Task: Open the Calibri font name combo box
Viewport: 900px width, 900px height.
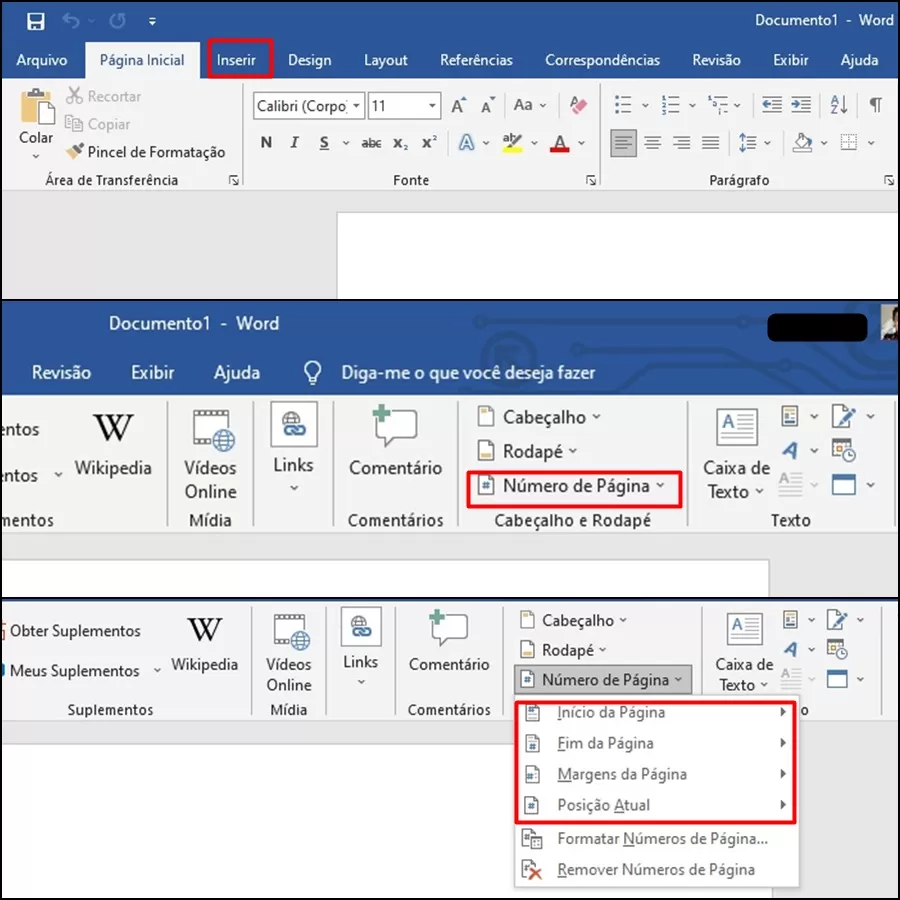Action: (x=309, y=106)
